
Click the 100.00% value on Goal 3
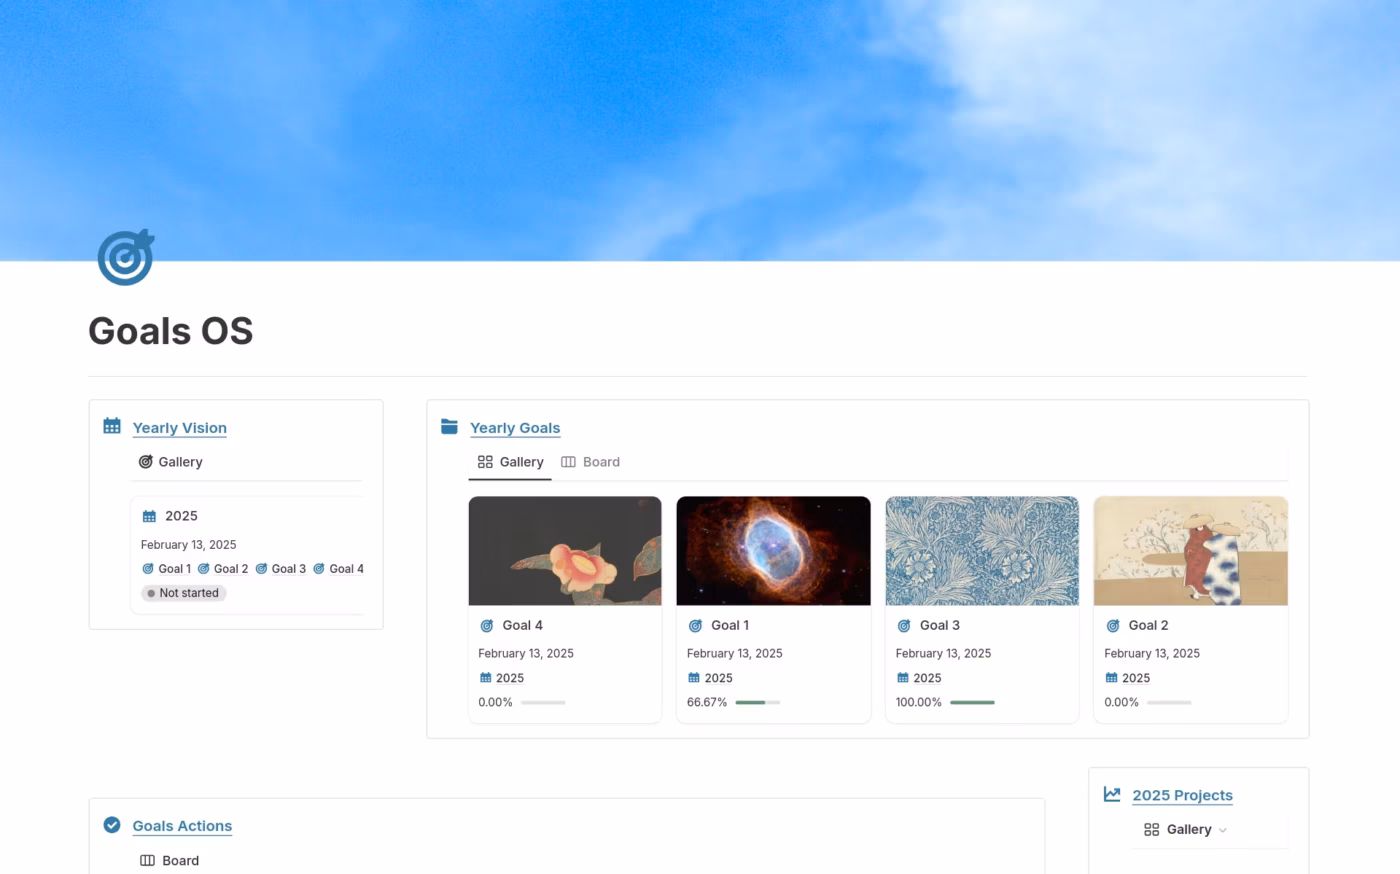919,703
